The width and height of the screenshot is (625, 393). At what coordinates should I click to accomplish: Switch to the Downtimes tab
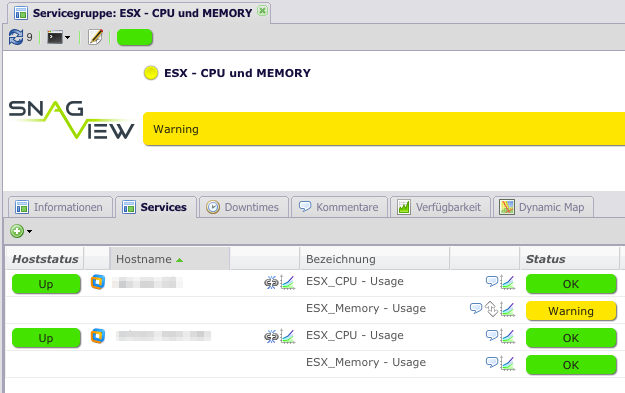[x=244, y=207]
